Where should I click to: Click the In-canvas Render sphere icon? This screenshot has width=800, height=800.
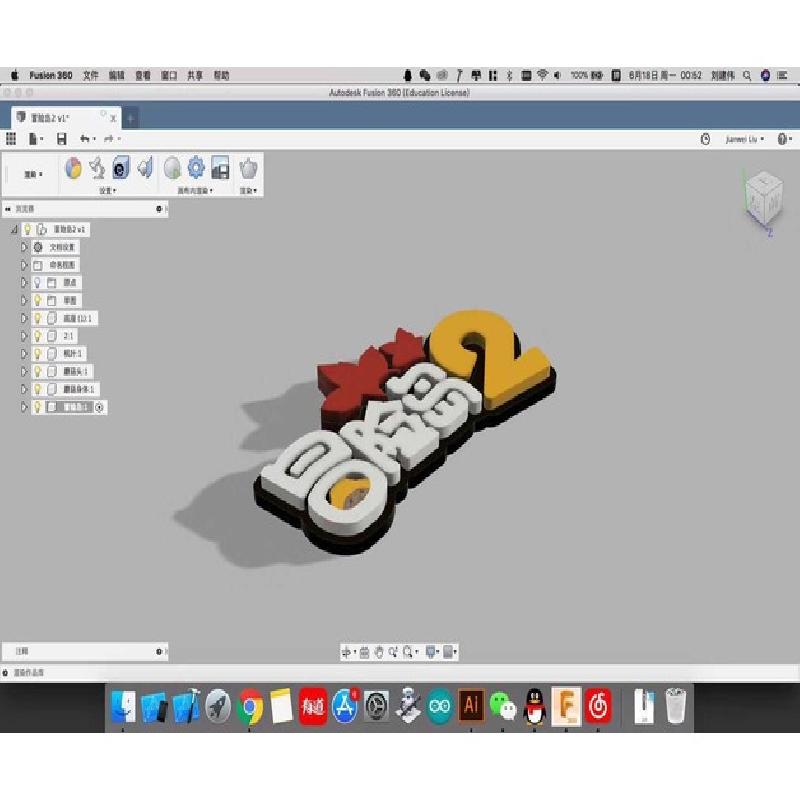click(x=172, y=168)
